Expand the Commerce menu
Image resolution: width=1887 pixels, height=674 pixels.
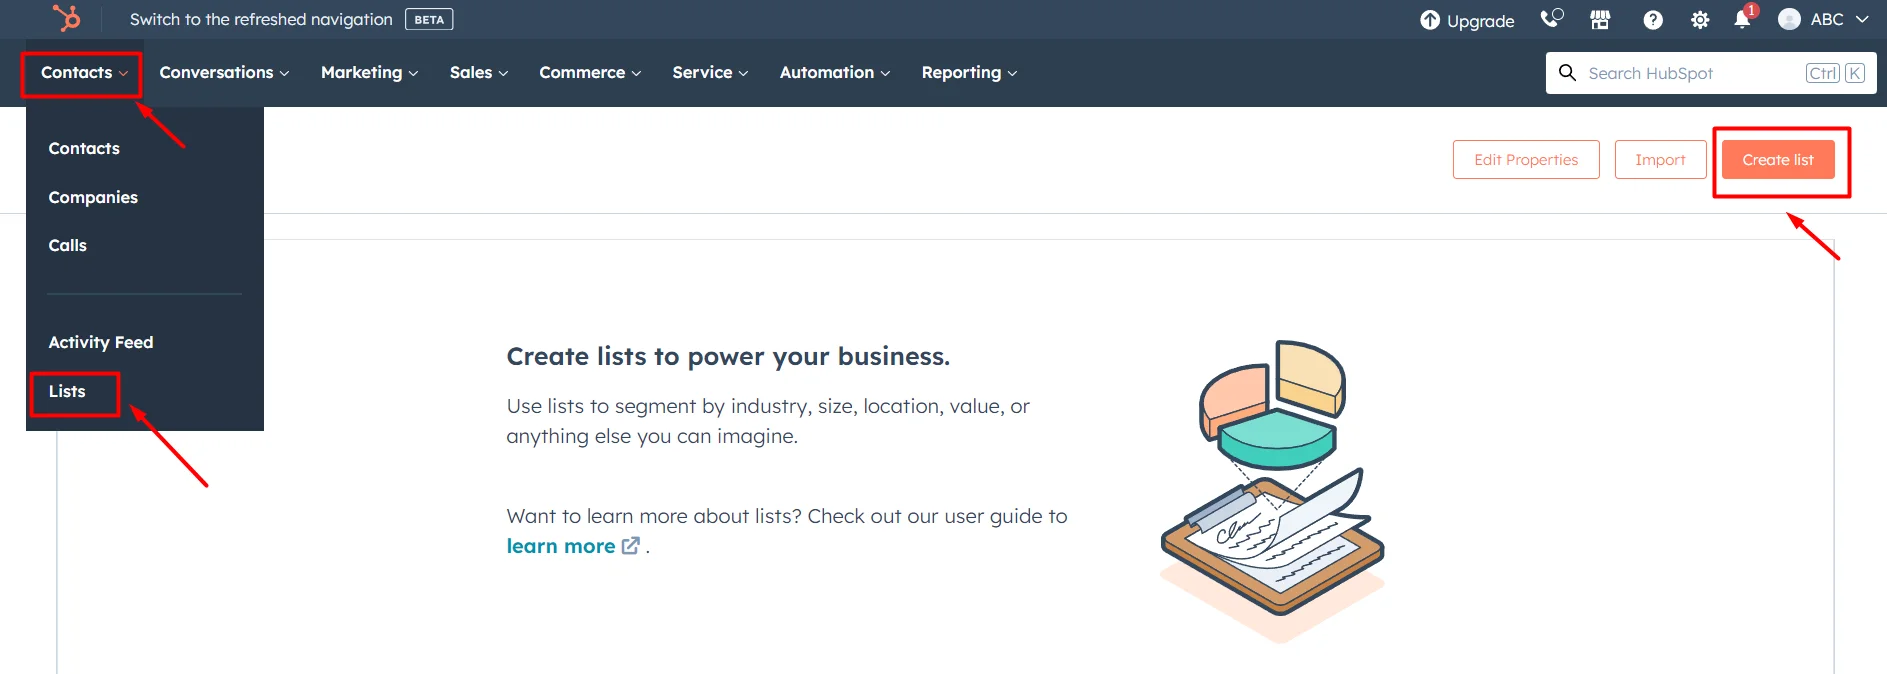click(590, 72)
